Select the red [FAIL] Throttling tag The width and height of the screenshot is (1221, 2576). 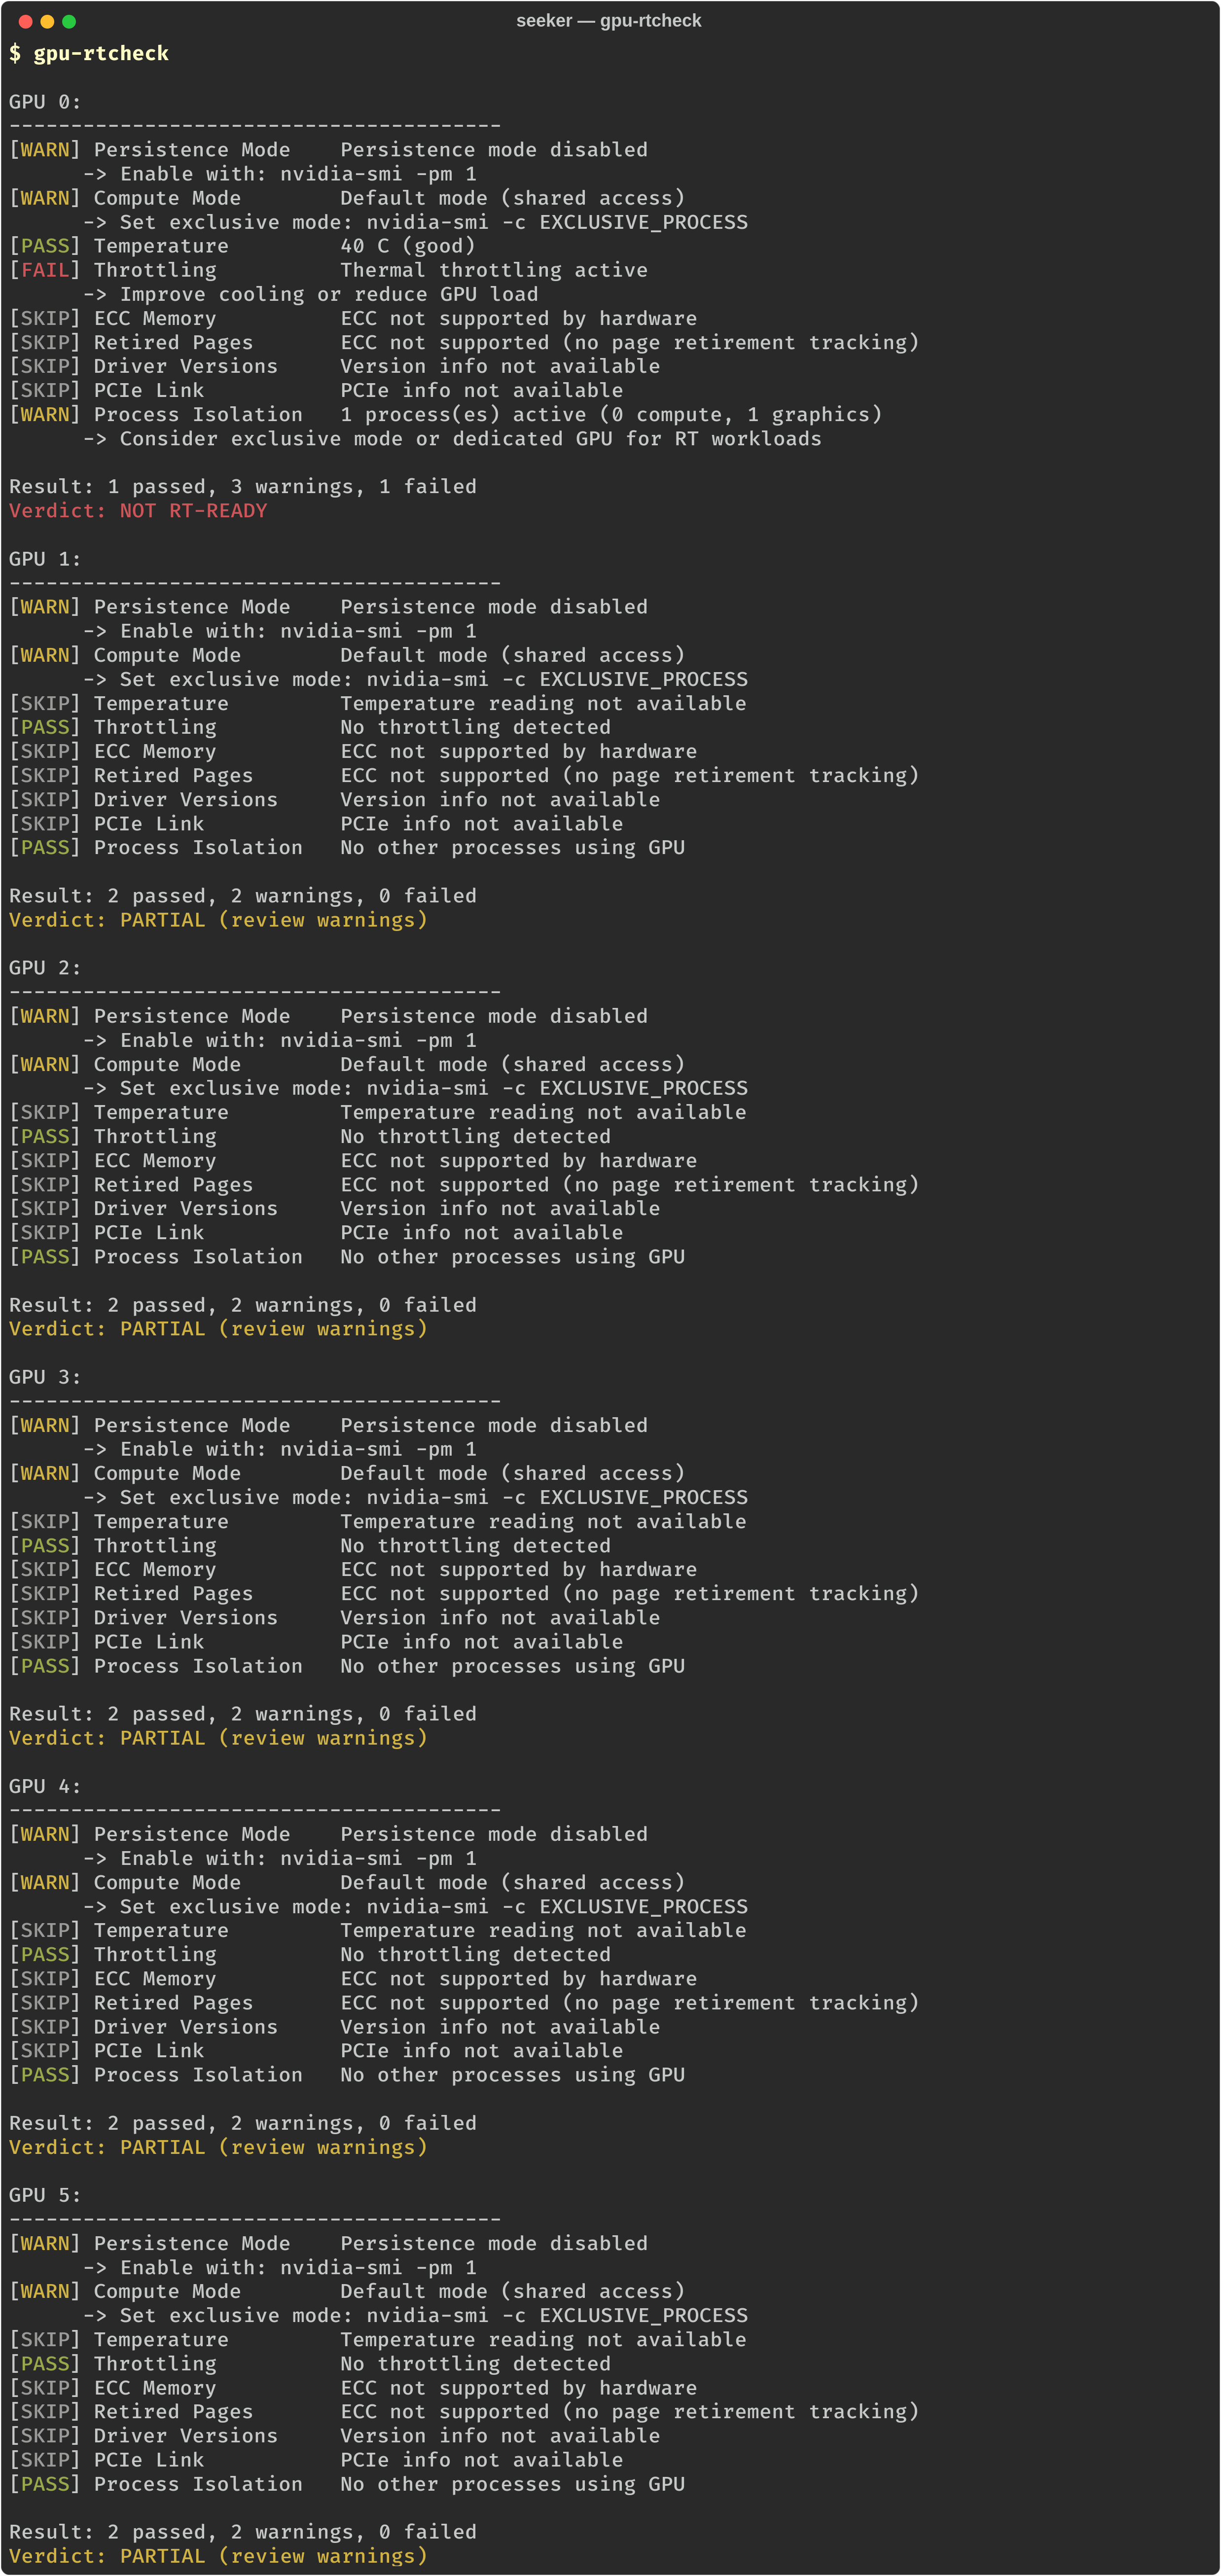click(x=45, y=270)
